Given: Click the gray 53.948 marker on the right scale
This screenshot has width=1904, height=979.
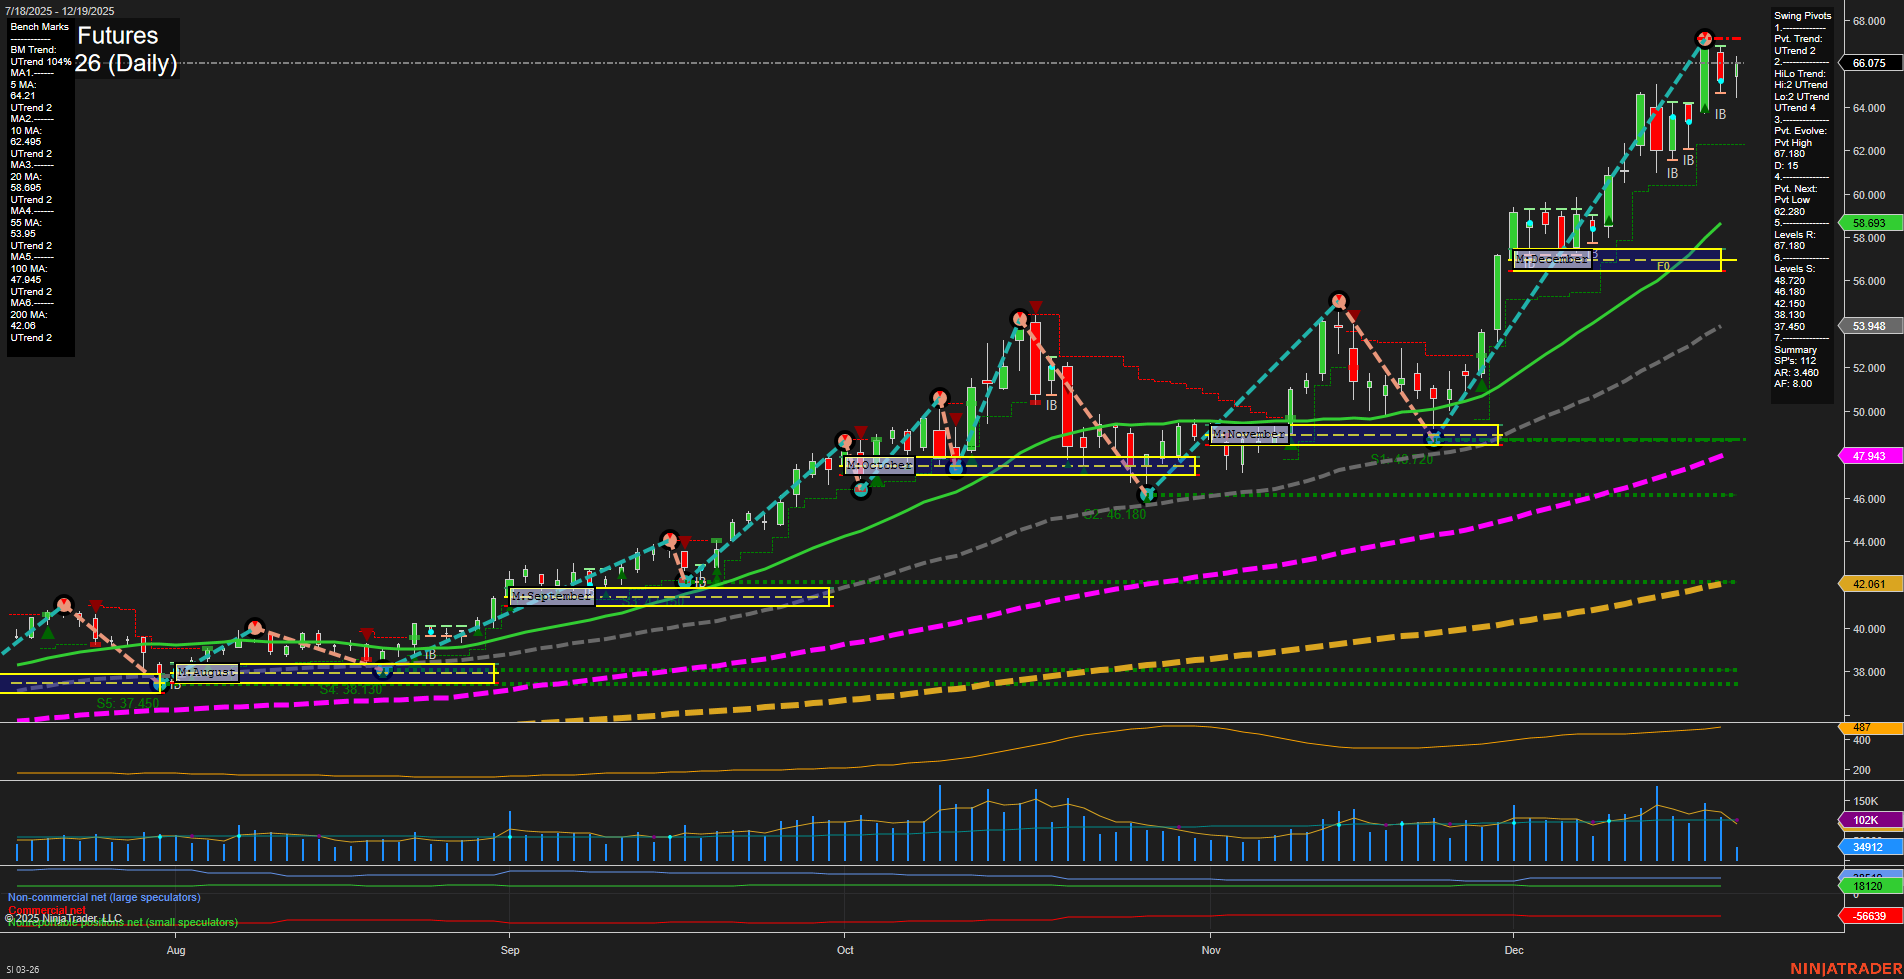Looking at the screenshot, I should point(1867,326).
